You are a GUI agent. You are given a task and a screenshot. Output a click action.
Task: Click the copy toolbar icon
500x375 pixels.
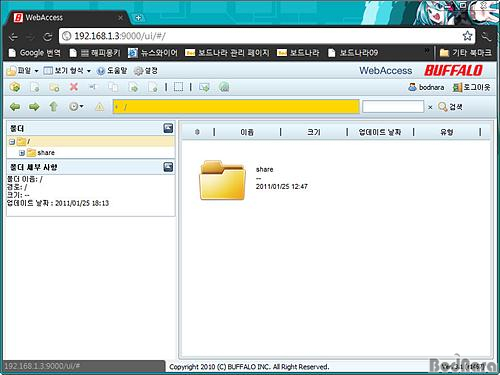coord(113,87)
